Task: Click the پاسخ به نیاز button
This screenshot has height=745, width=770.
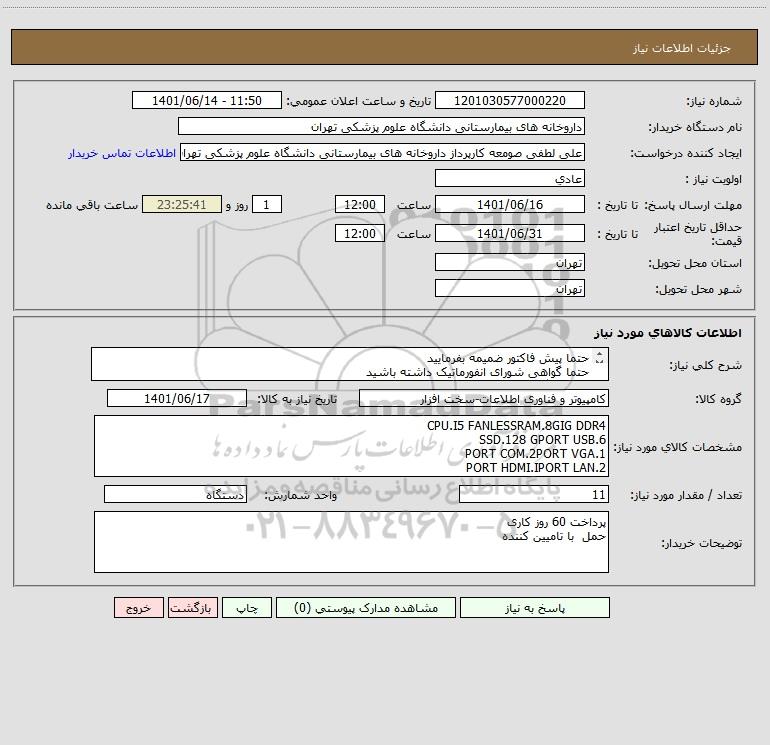Action: coord(535,607)
